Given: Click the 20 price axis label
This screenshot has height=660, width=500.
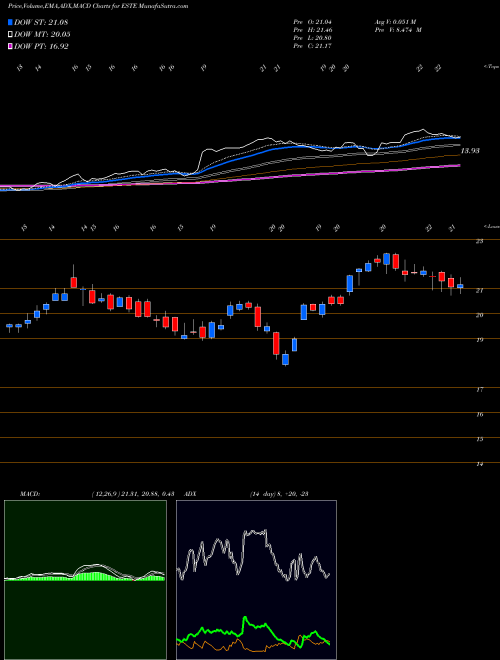Looking at the screenshot, I should point(480,315).
